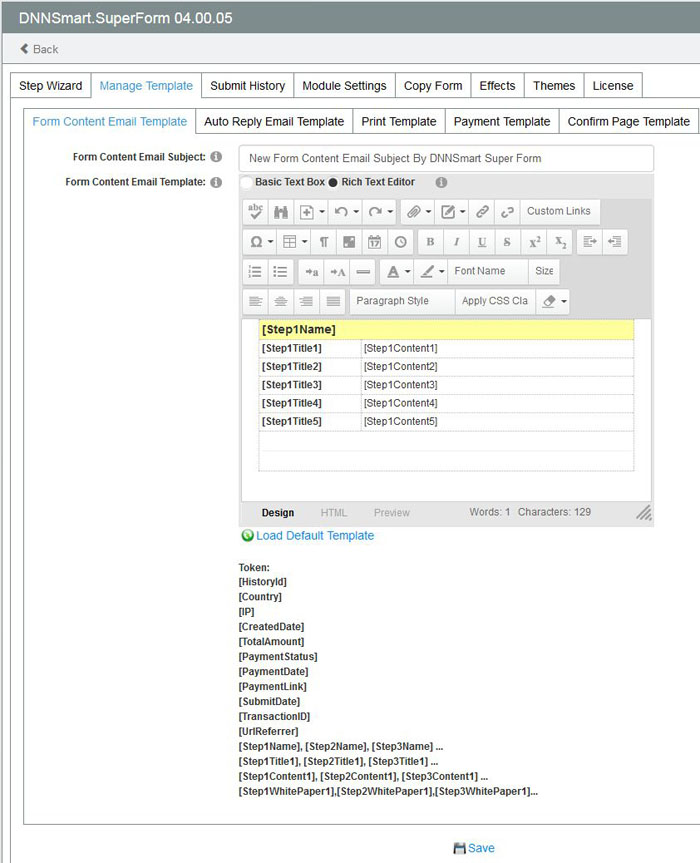Show paragraph formatting marks

click(x=324, y=242)
